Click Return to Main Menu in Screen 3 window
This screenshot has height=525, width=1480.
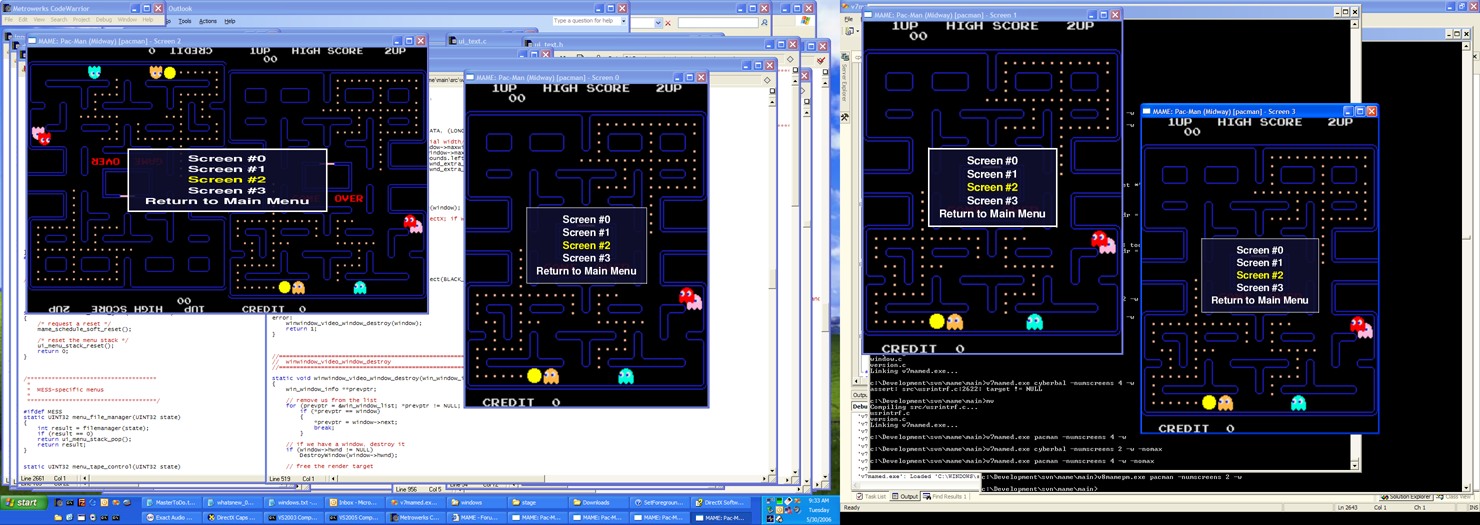[x=1260, y=300]
